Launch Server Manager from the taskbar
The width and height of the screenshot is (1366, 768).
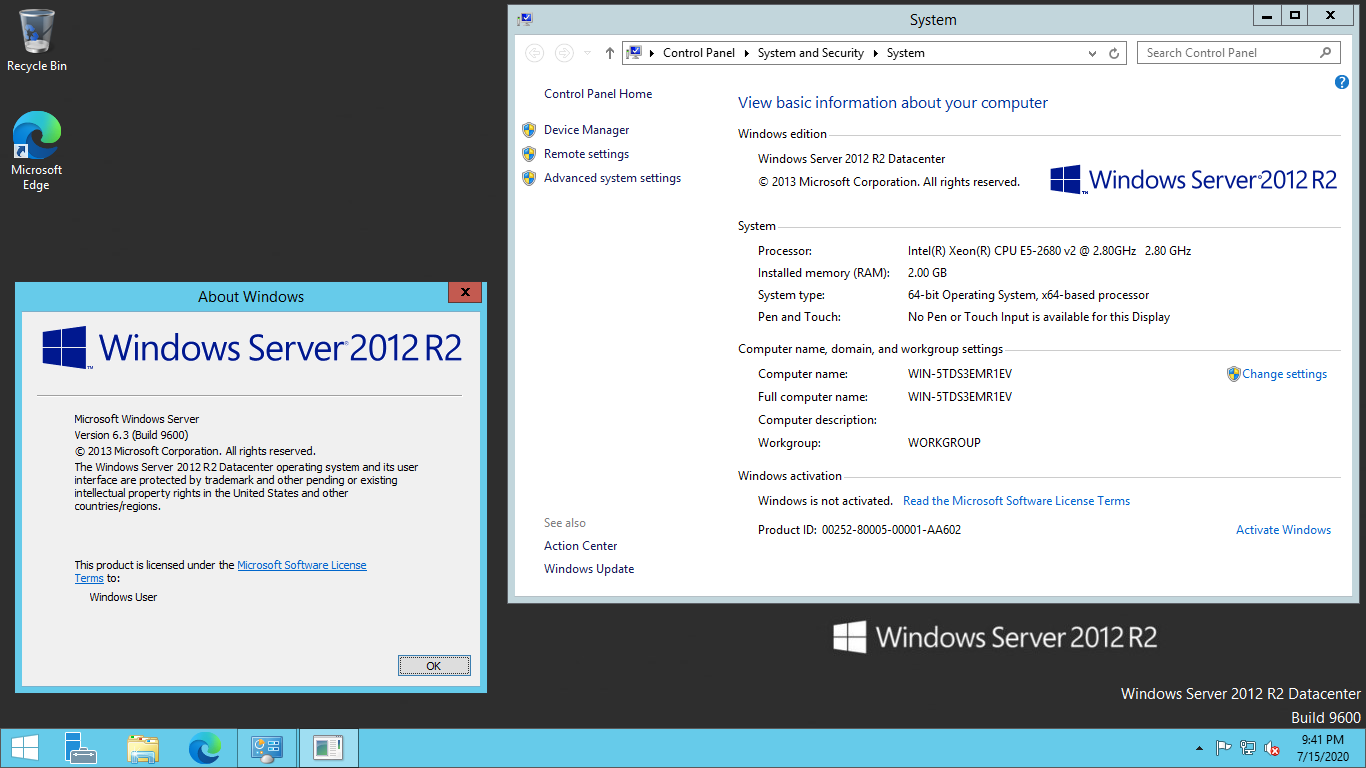pos(81,748)
